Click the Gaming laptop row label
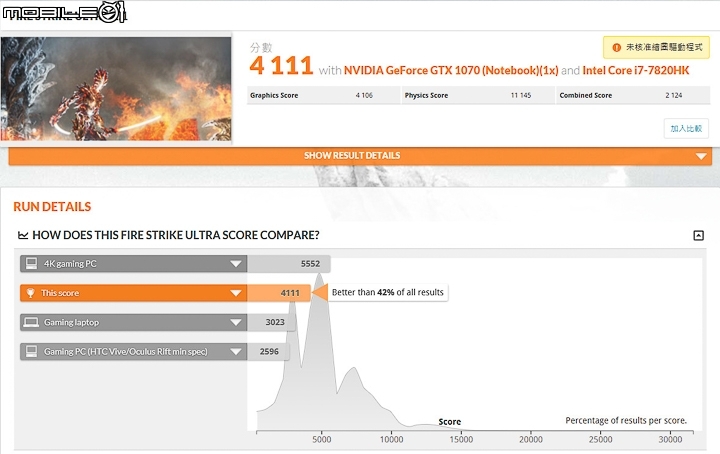This screenshot has width=720, height=454. click(x=72, y=323)
